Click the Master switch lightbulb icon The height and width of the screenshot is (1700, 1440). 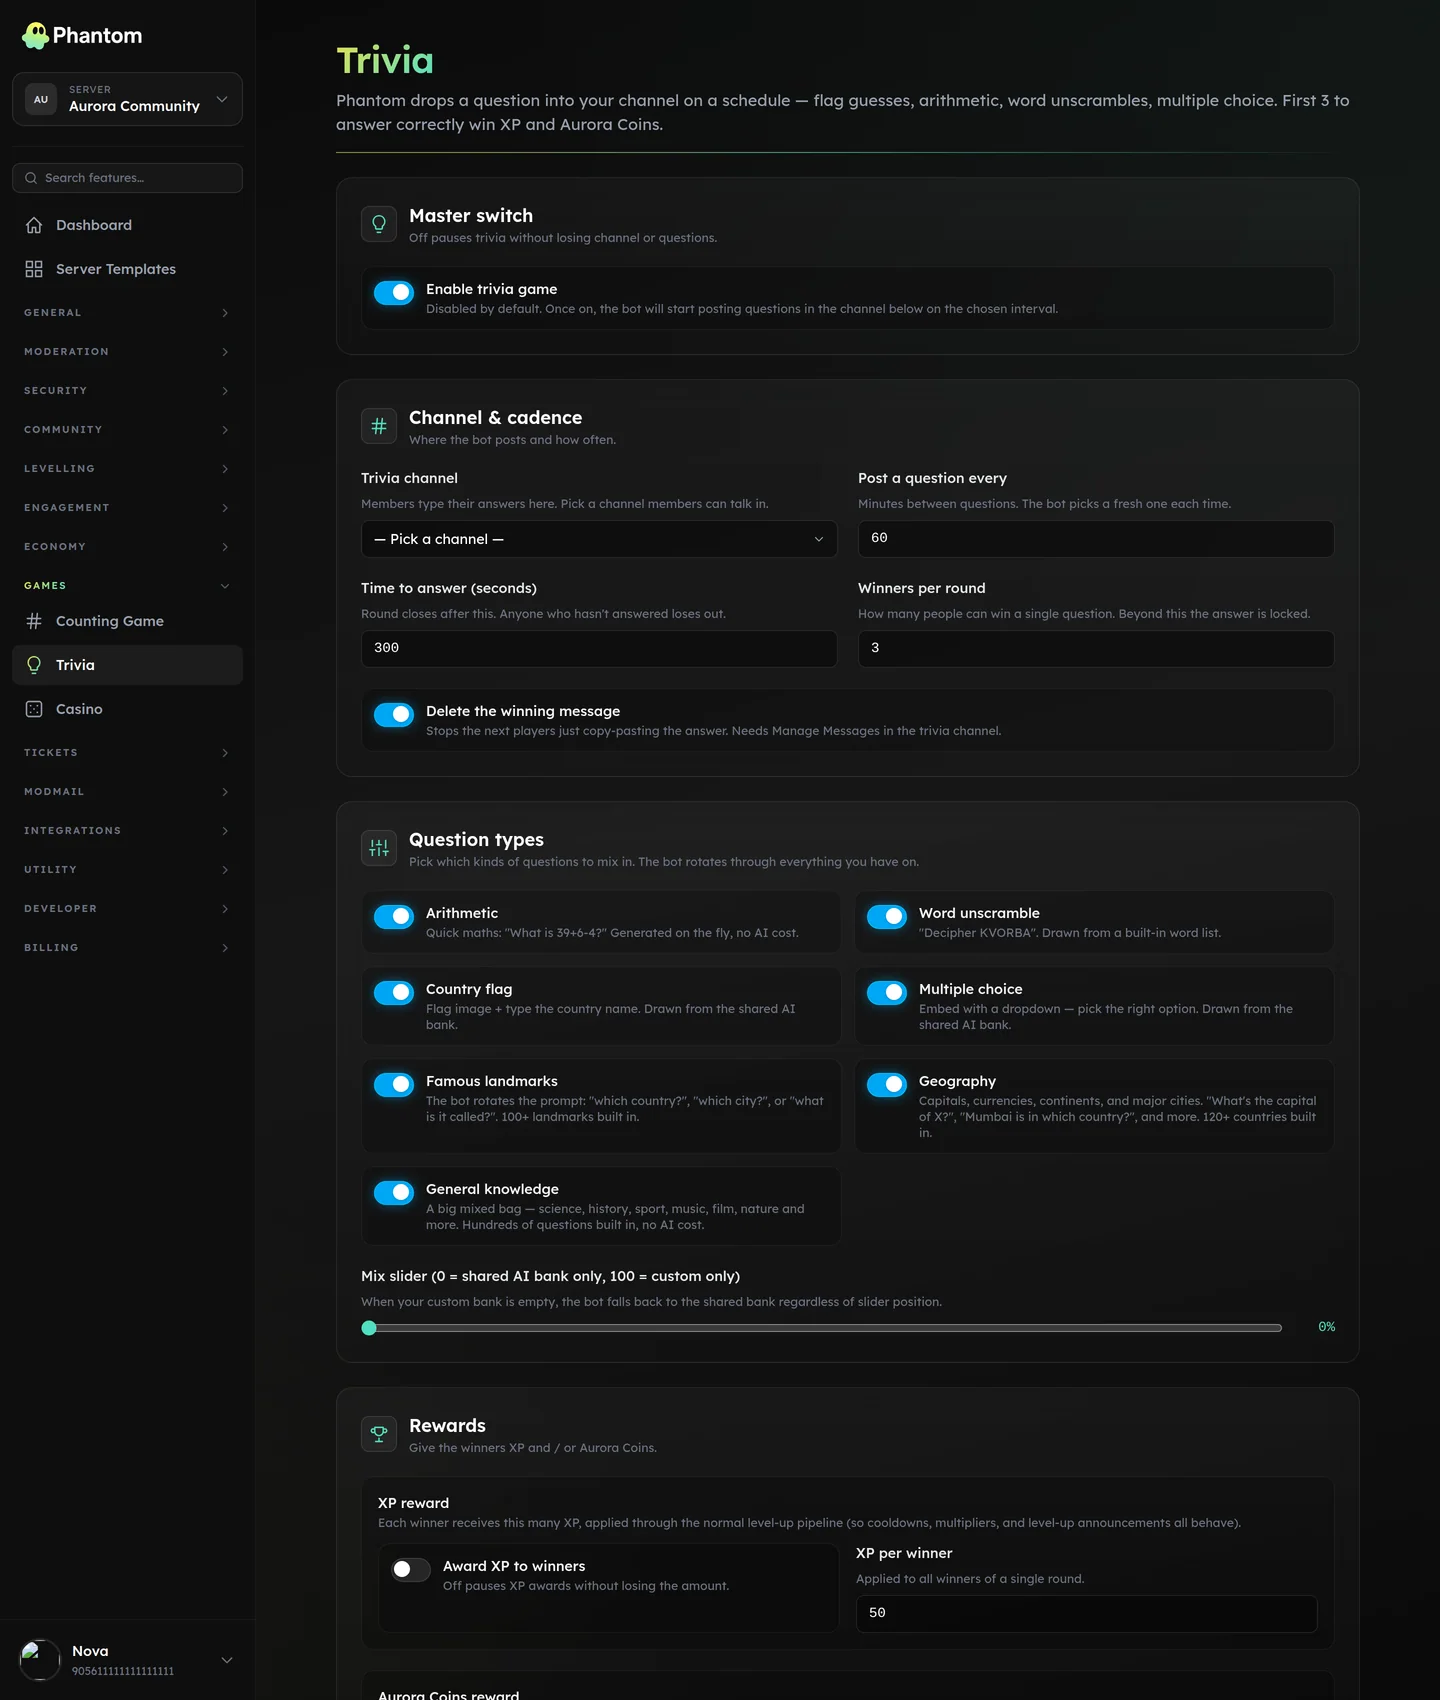(x=379, y=224)
